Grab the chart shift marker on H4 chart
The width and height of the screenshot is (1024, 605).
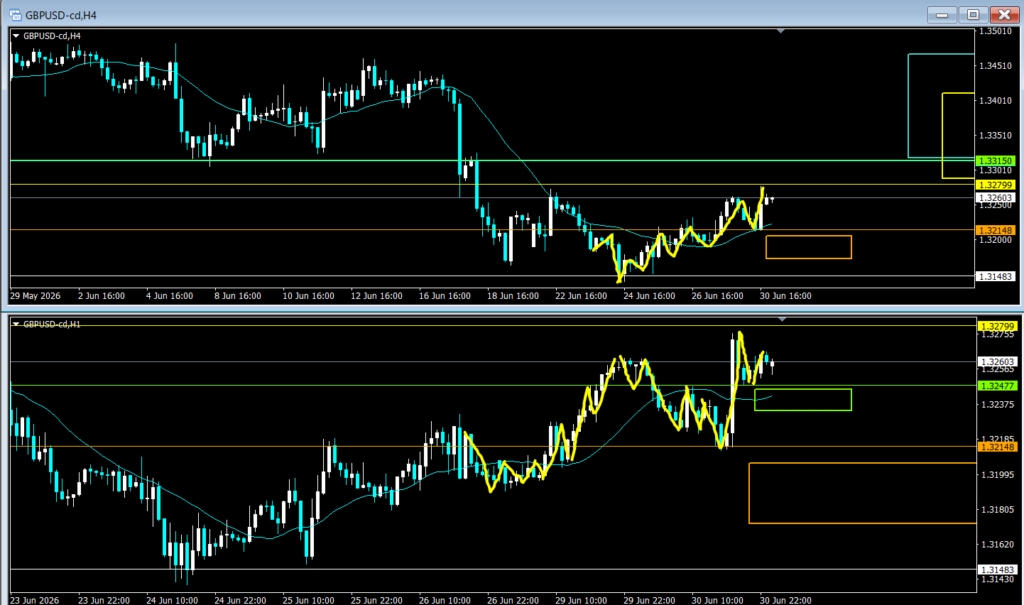[780, 31]
